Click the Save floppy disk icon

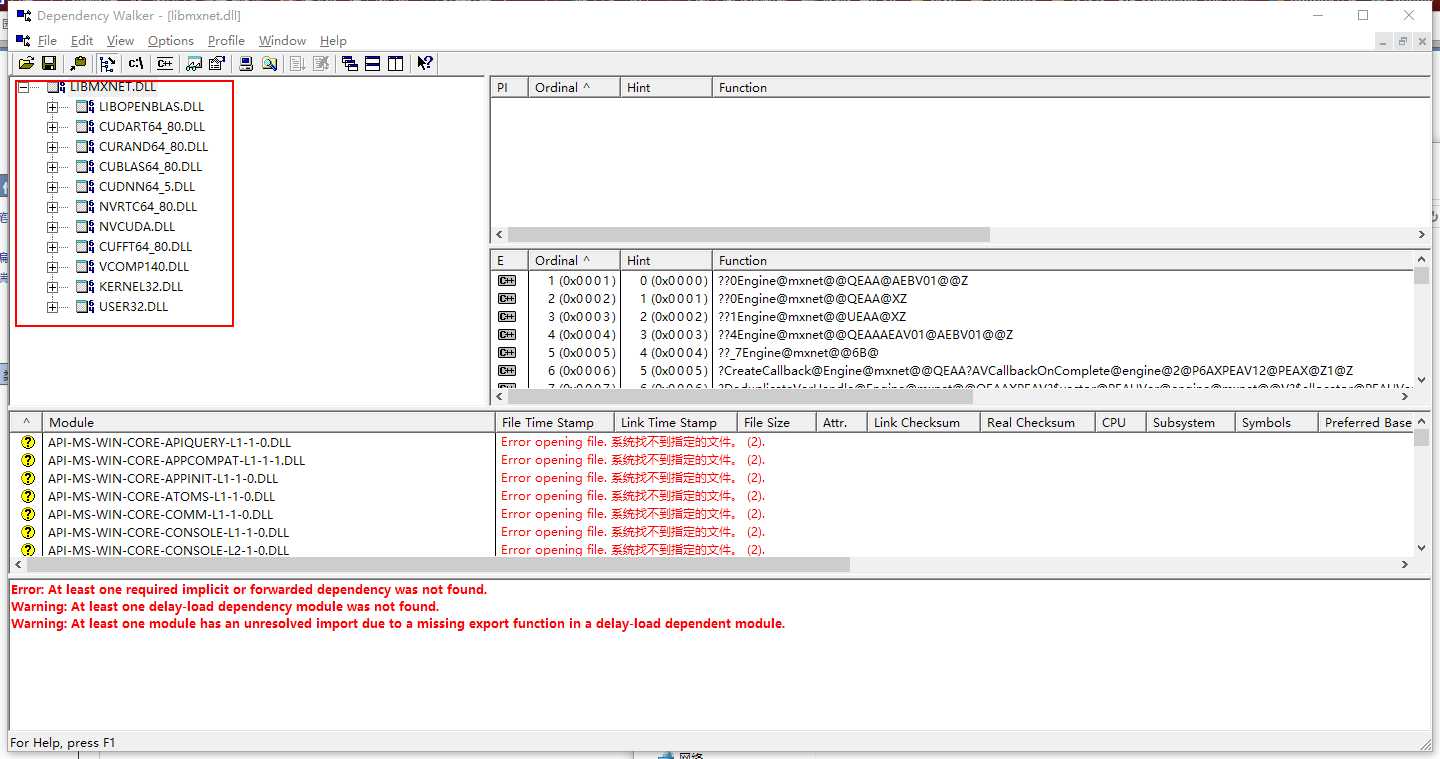tap(48, 63)
